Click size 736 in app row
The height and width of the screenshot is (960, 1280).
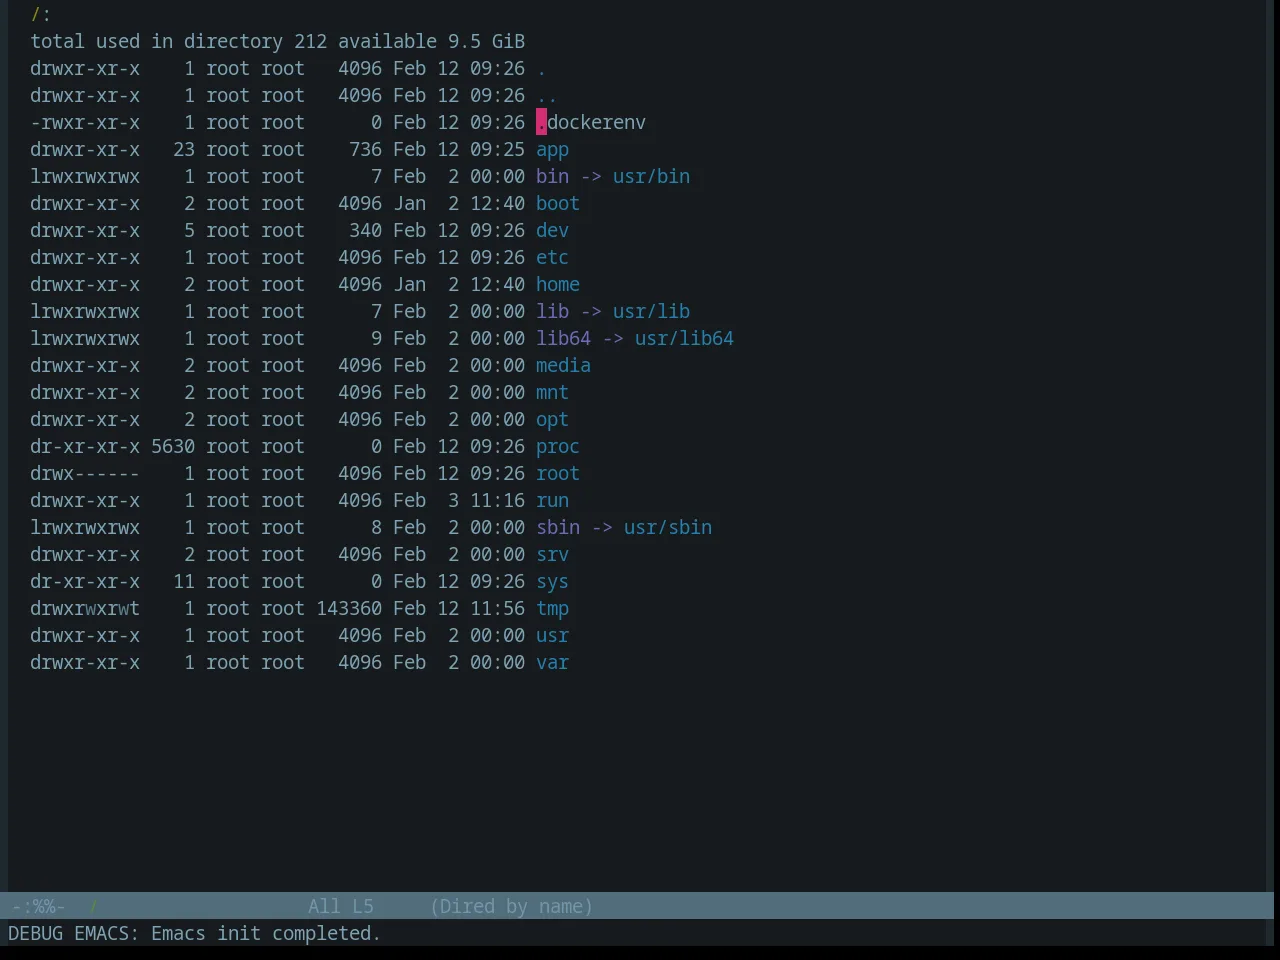point(365,150)
